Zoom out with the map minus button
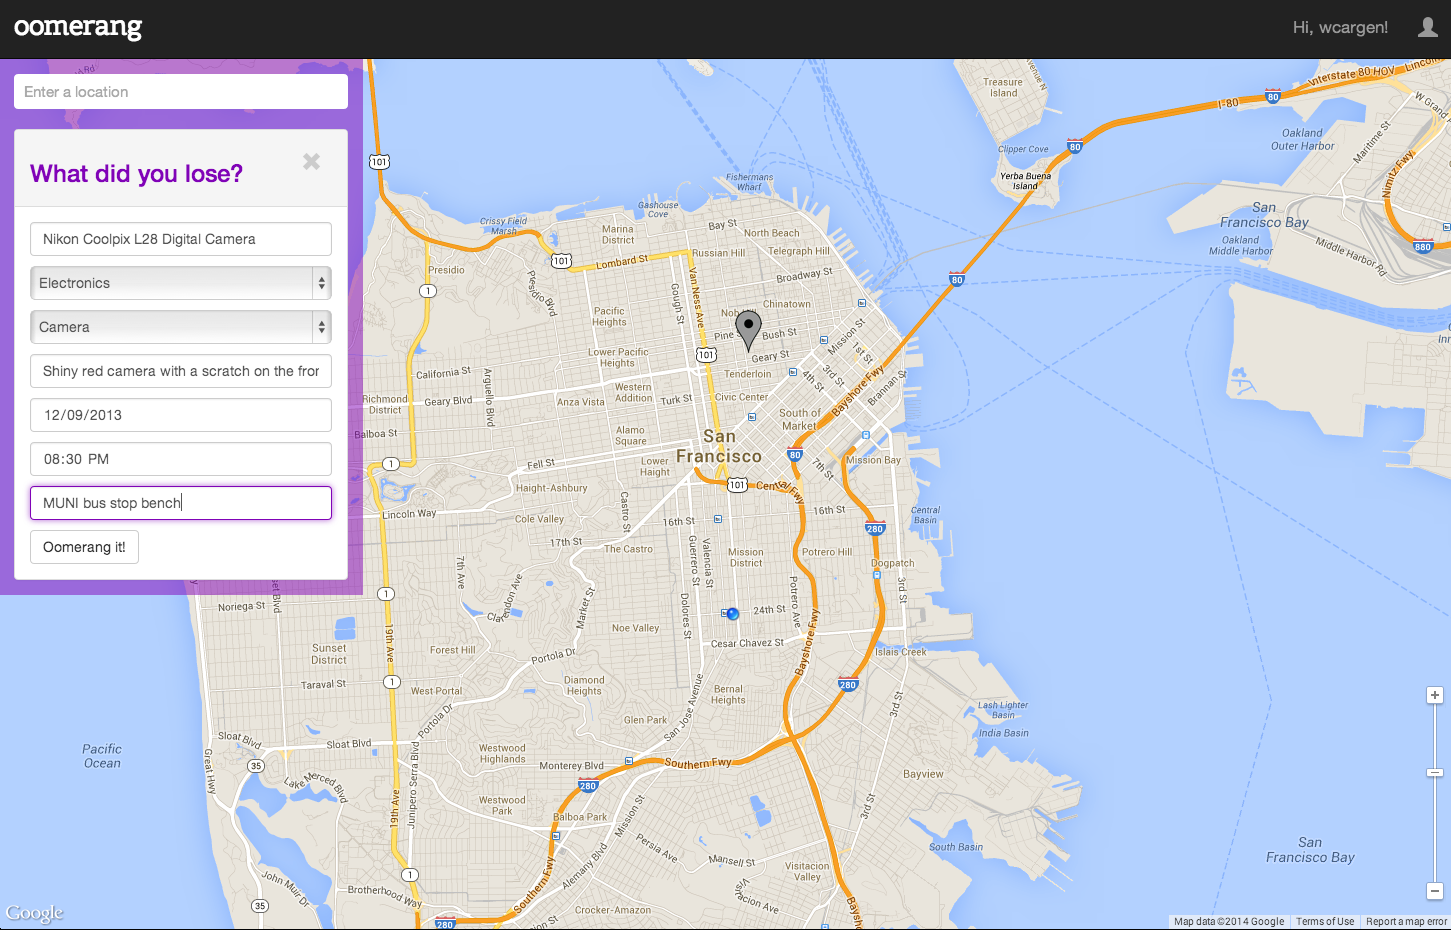The image size is (1451, 930). [x=1435, y=891]
